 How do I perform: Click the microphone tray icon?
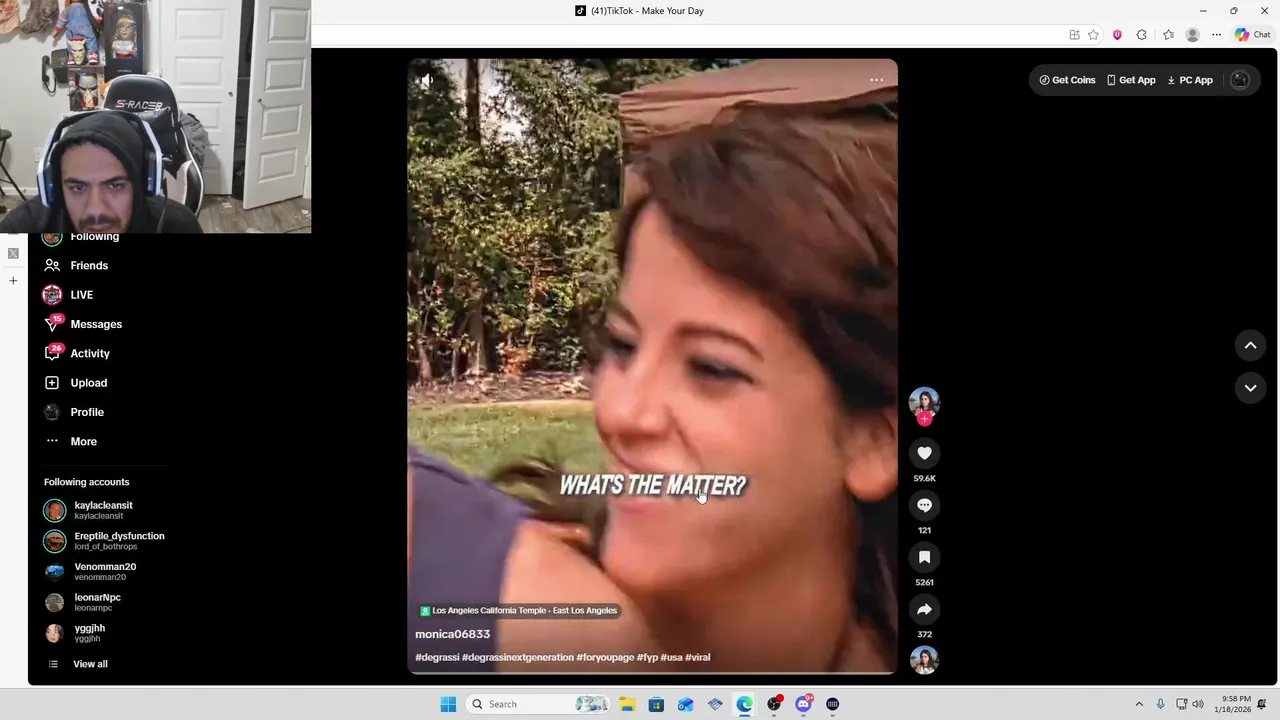[1160, 704]
